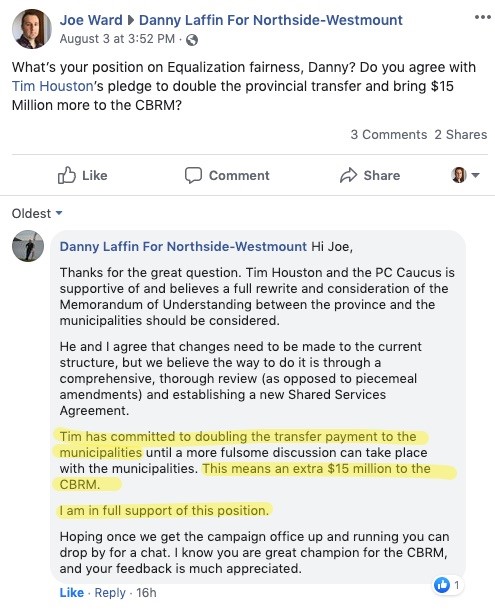495x610 pixels.
Task: Open Danny Laffin For Northside-Westmount page in header
Action: (x=271, y=20)
